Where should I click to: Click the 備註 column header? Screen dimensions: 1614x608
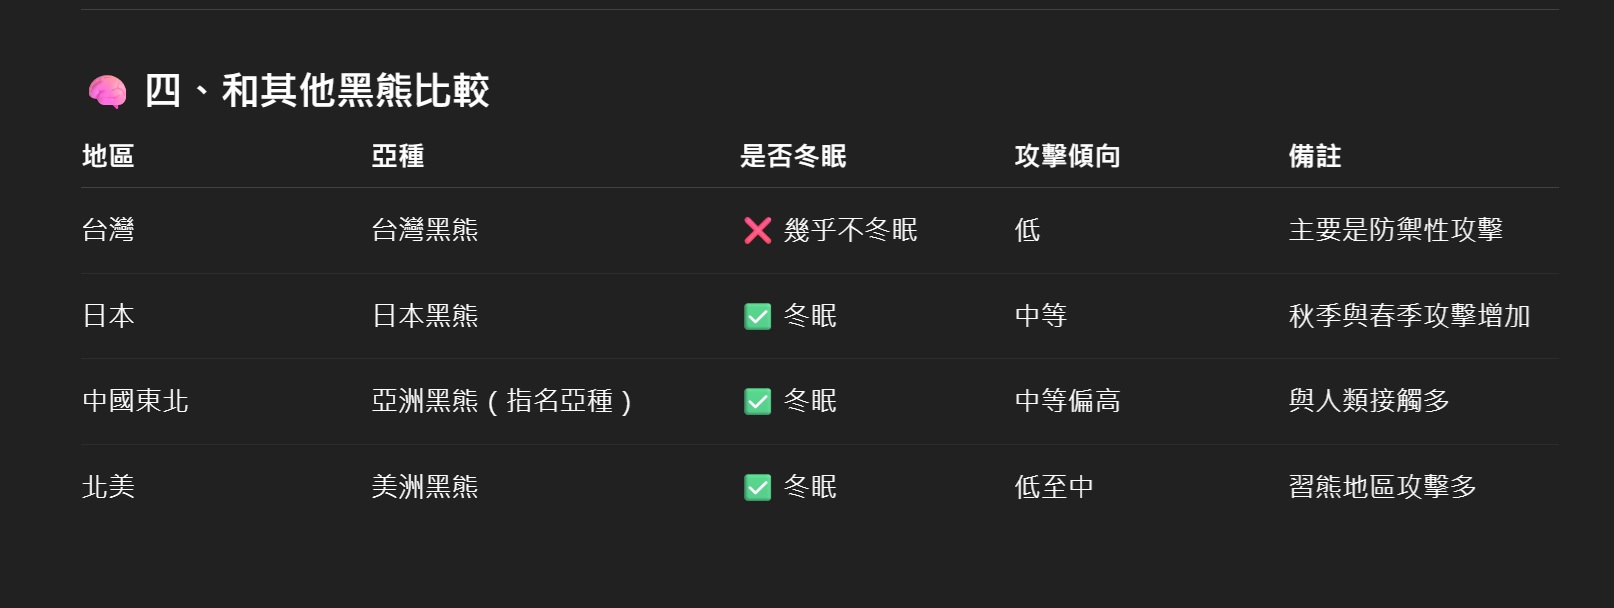click(x=1315, y=156)
